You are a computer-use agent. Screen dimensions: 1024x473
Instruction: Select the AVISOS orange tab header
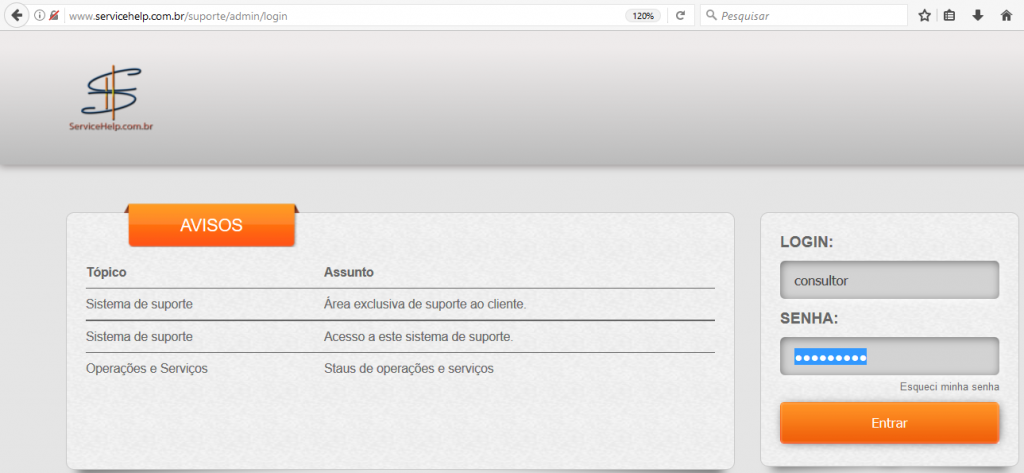pyautogui.click(x=211, y=225)
